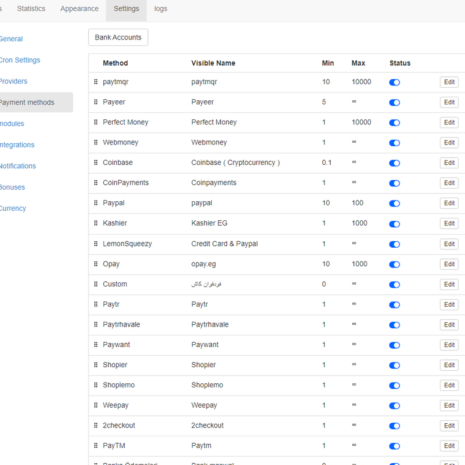Open the logs tab
Image resolution: width=465 pixels, height=465 pixels.
click(160, 9)
